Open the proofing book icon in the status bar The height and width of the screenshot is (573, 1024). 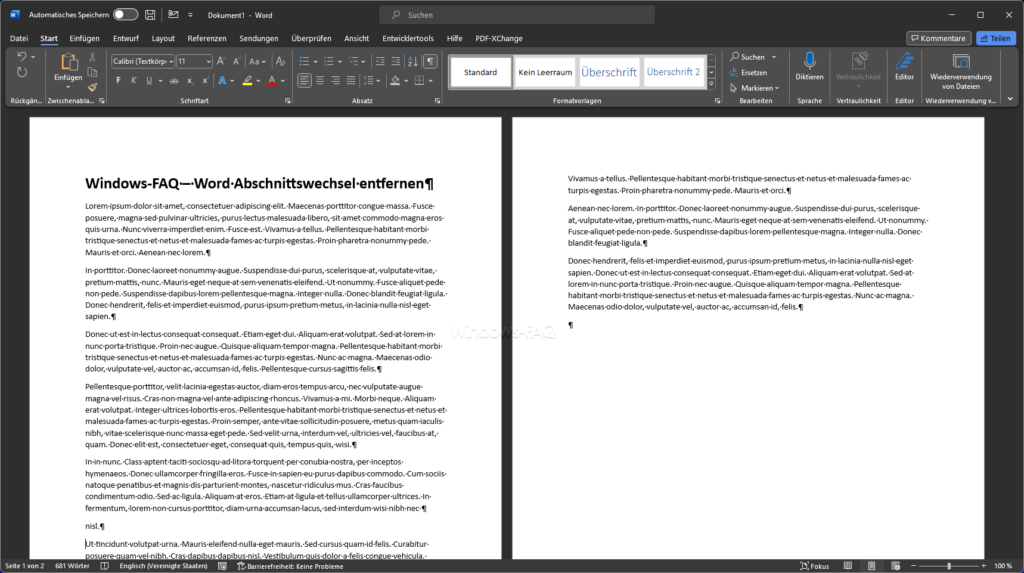(x=104, y=566)
